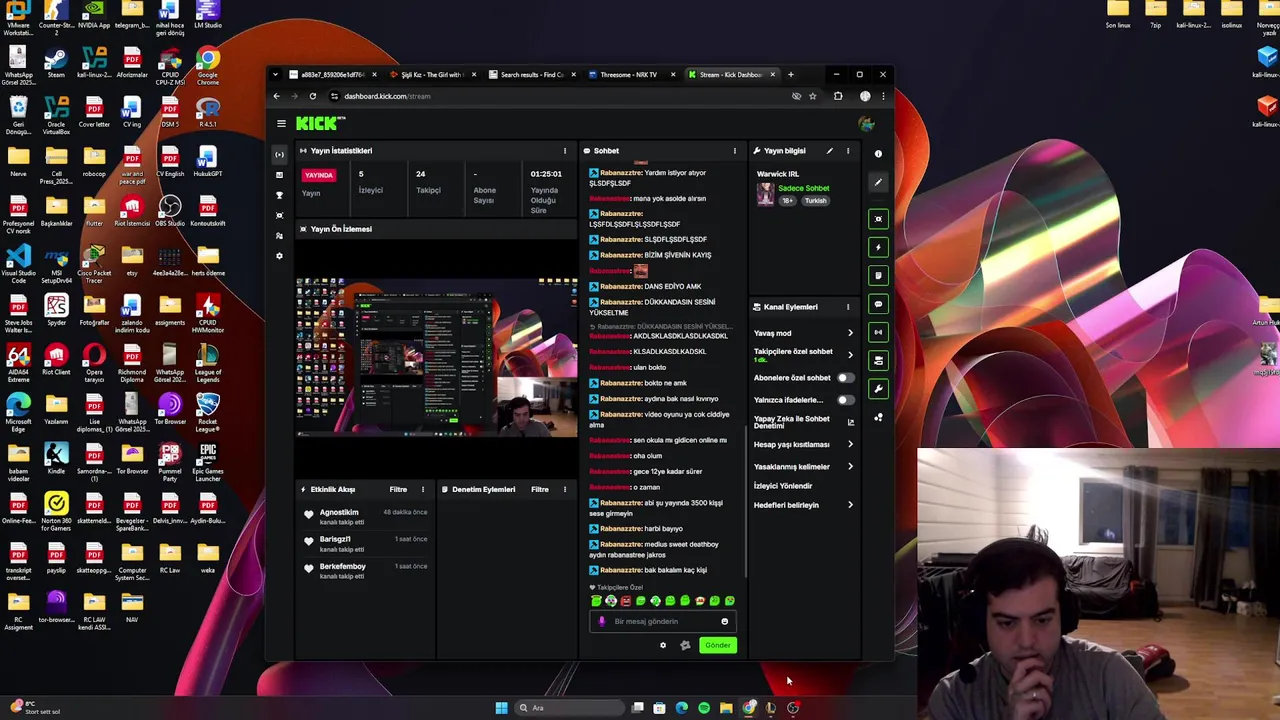Toggle Abonelere özel sohbet switch
Viewport: 1280px width, 720px height.
[845, 378]
